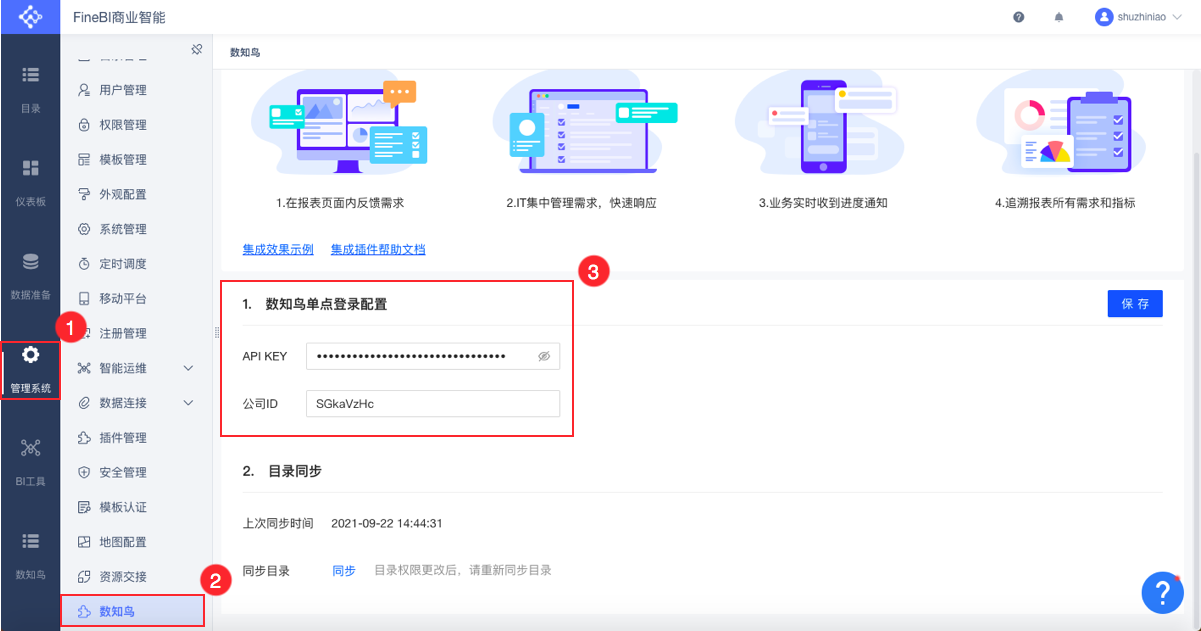Focus the 公司ID input field
Image resolution: width=1201 pixels, height=631 pixels.
pyautogui.click(x=433, y=404)
